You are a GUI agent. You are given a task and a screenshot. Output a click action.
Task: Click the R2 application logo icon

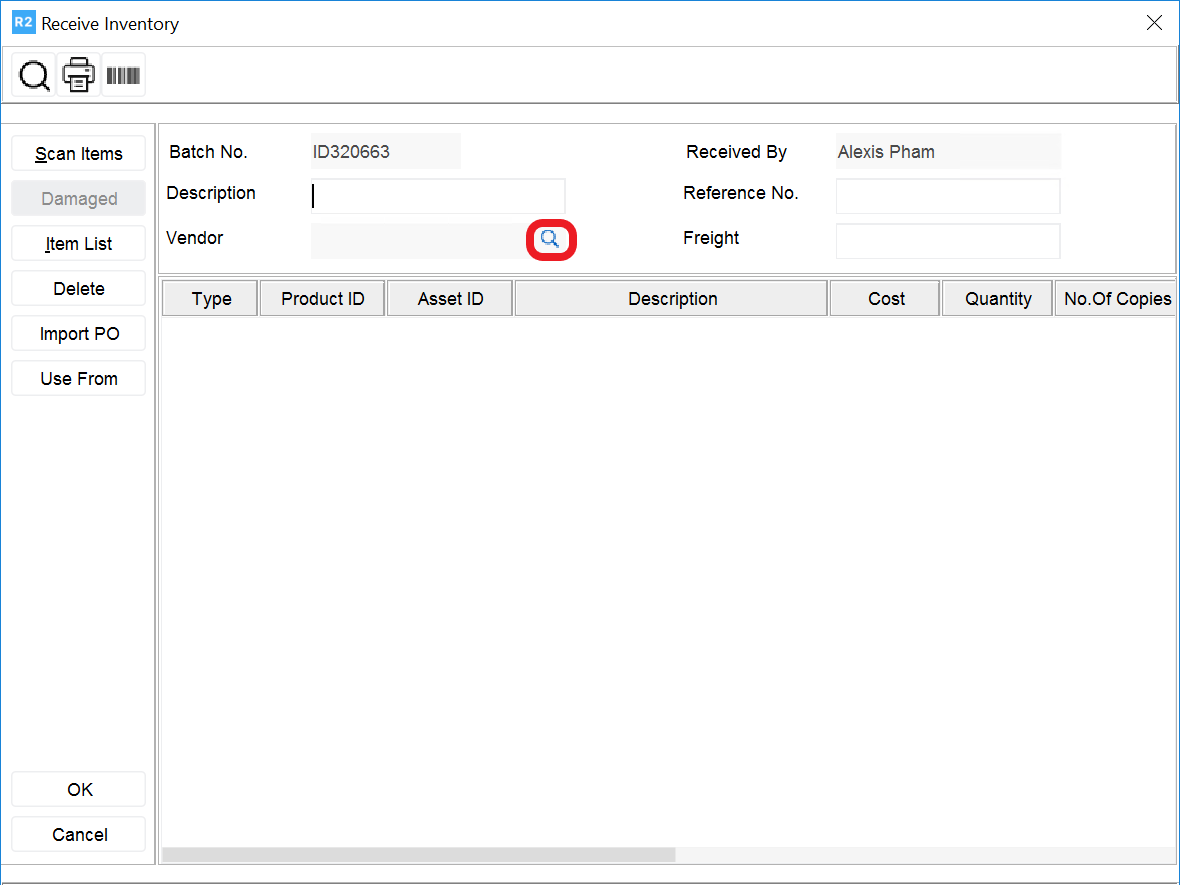23,23
